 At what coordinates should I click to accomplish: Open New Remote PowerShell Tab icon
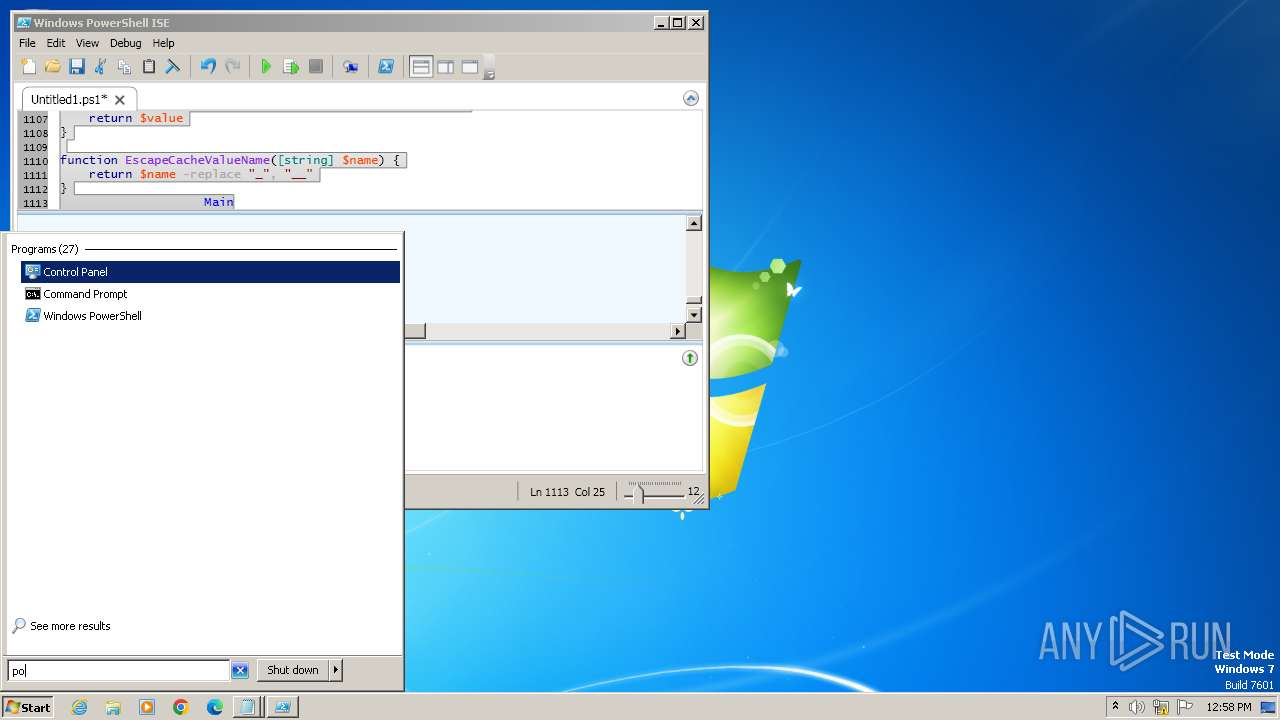(x=350, y=67)
